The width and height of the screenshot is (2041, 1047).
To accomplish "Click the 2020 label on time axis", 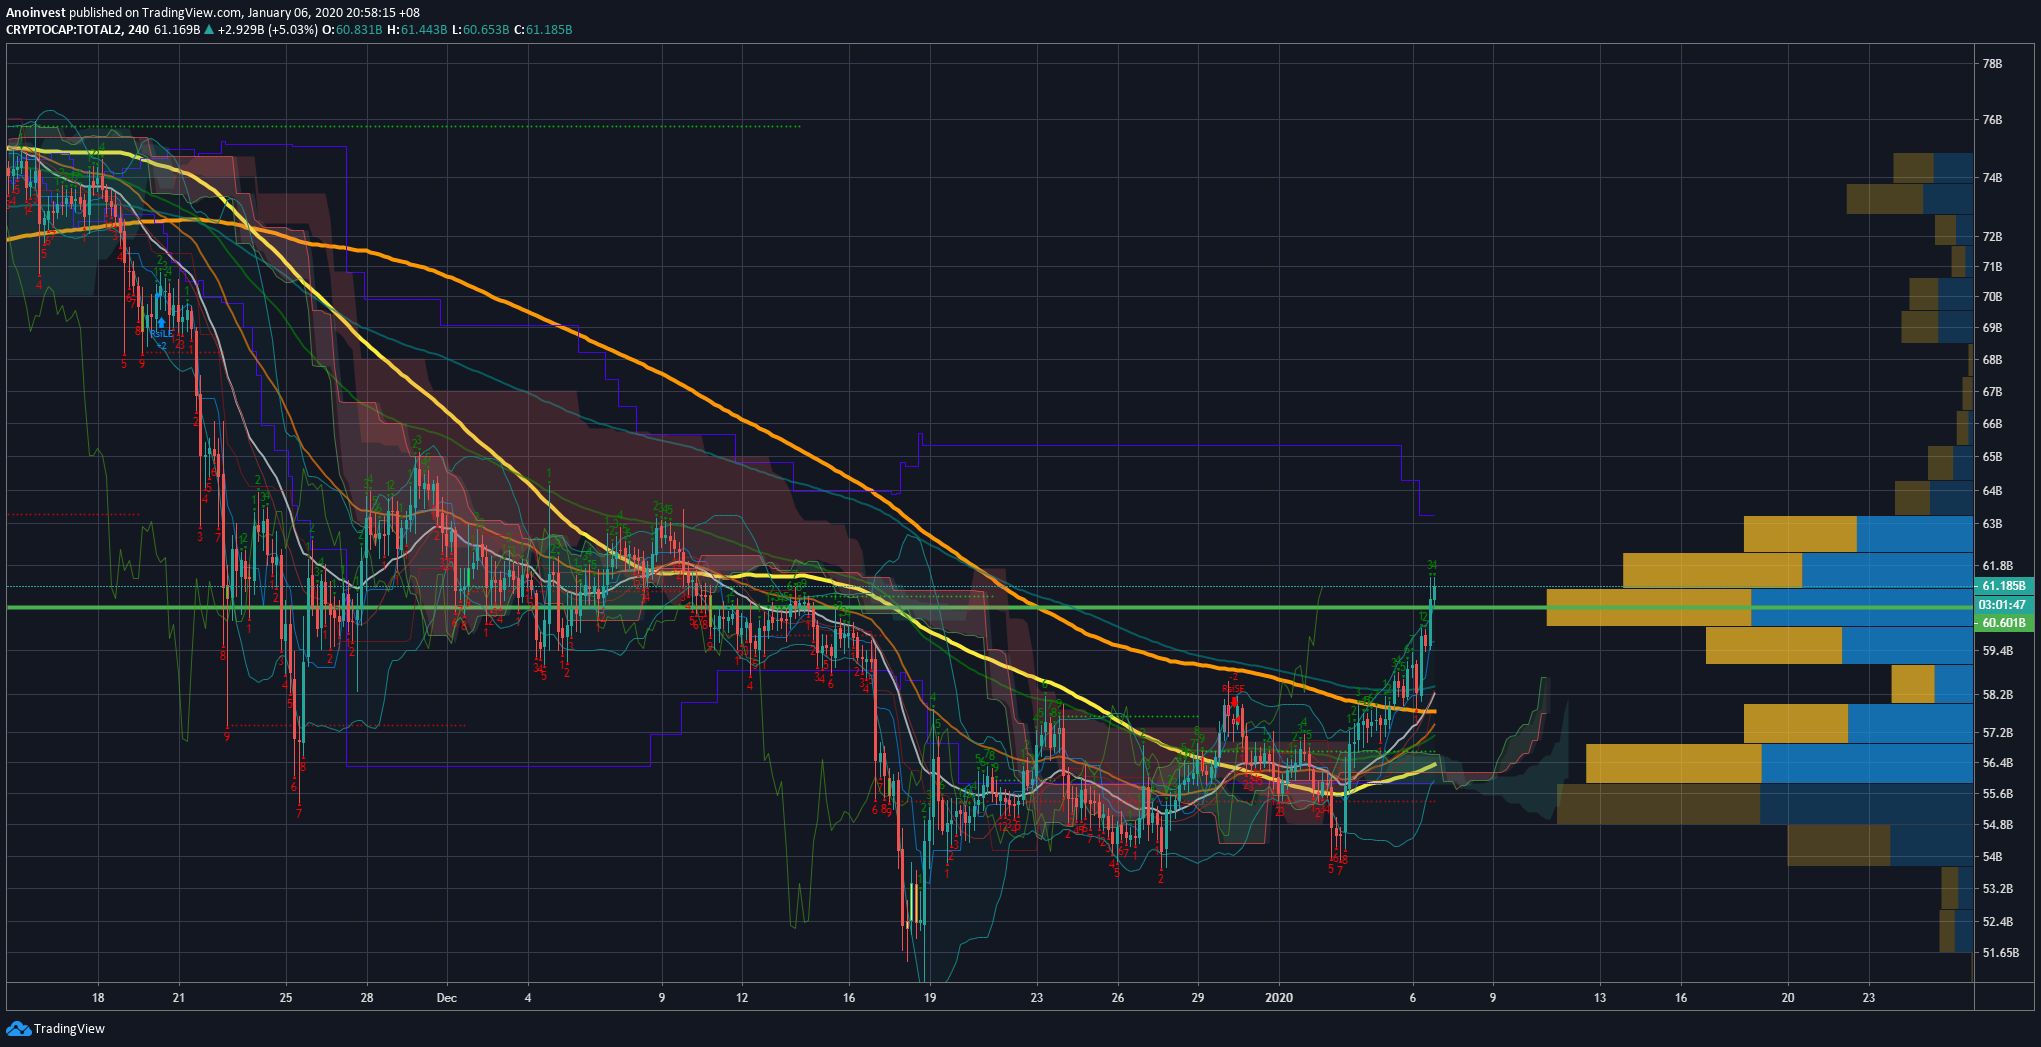I will tap(1279, 998).
